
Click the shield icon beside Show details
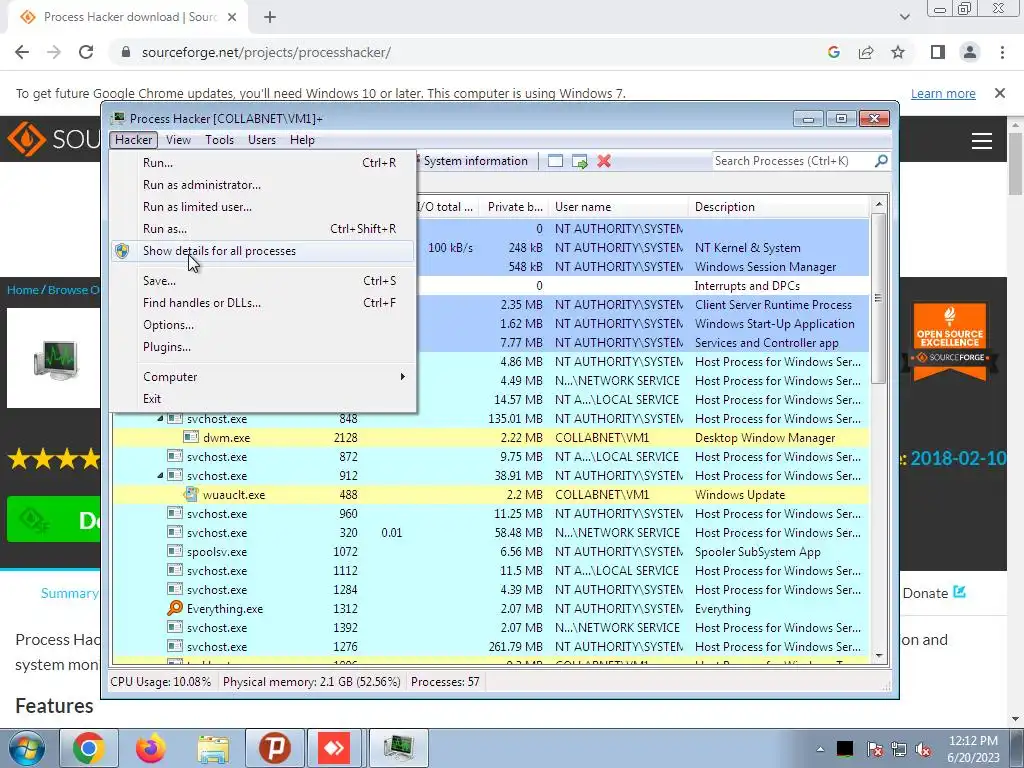coord(122,251)
